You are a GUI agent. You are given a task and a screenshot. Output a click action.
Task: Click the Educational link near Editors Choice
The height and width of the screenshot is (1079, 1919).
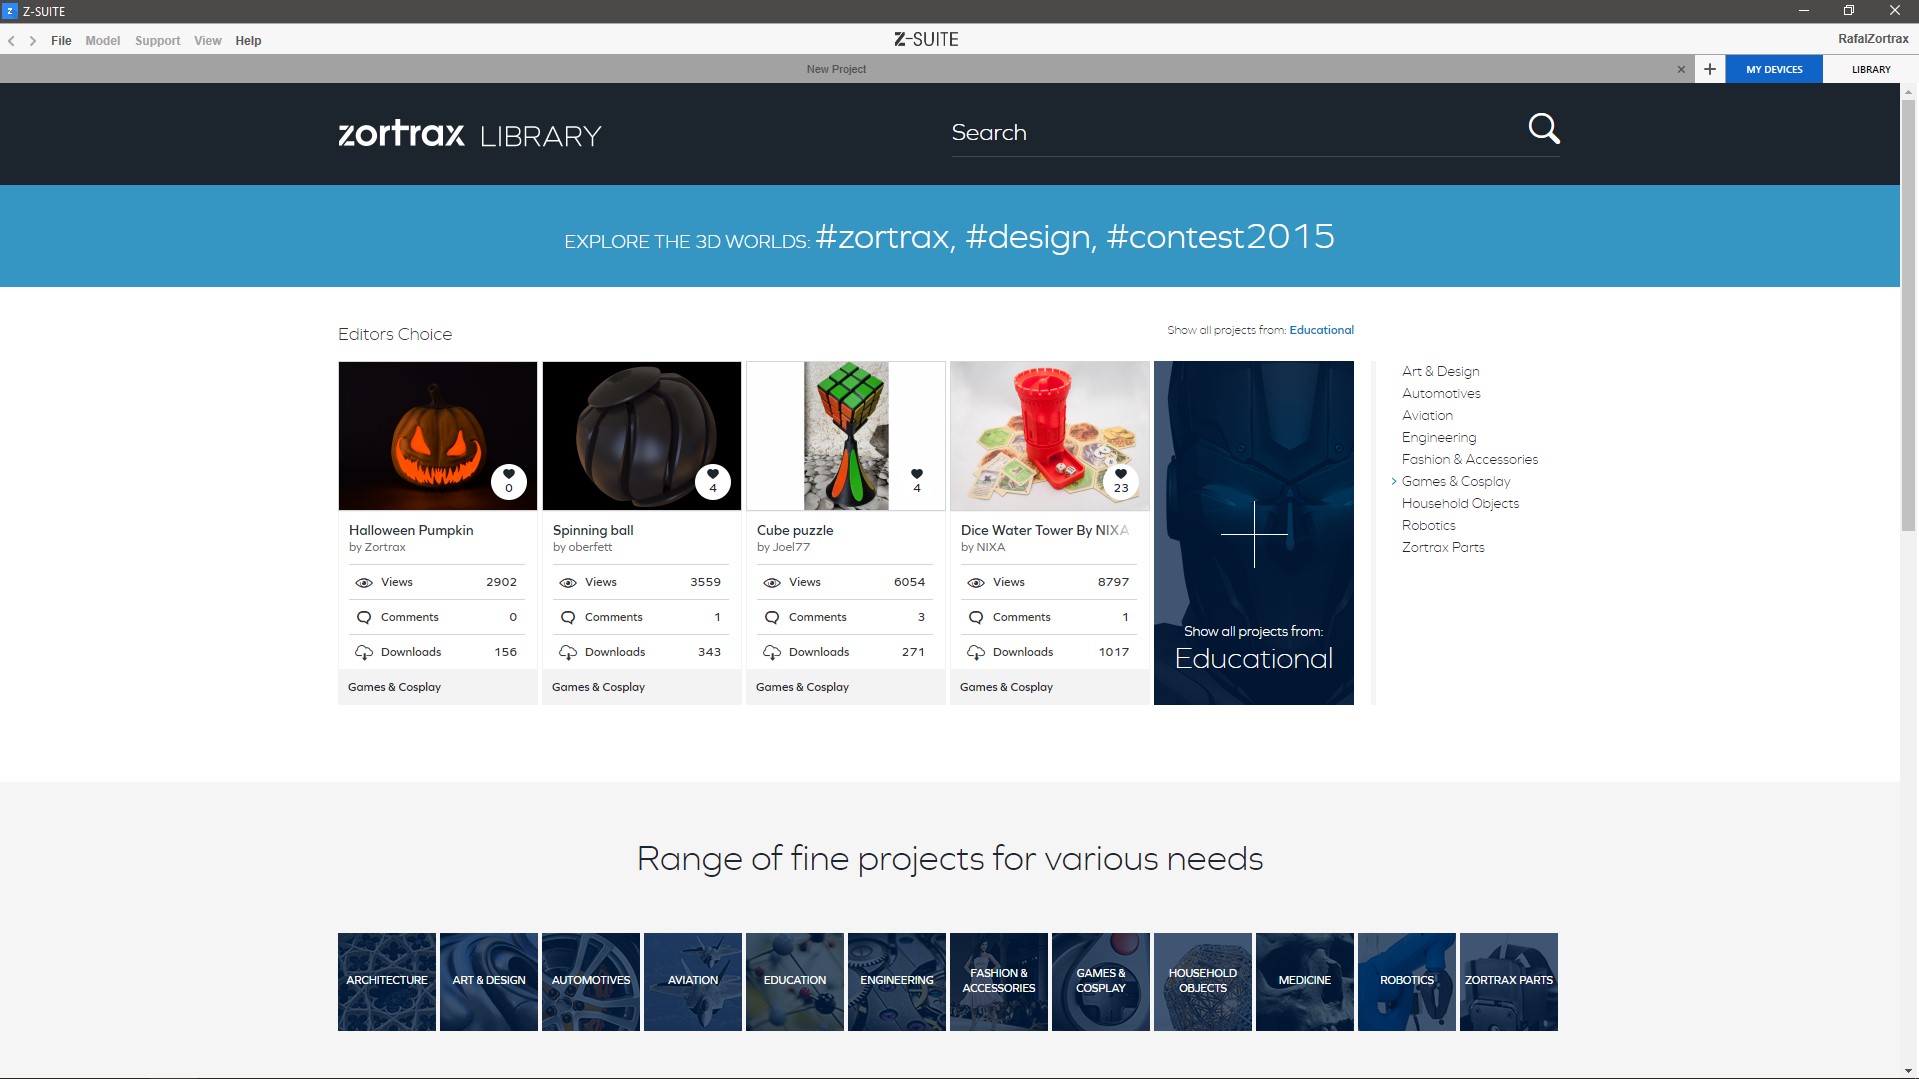[x=1321, y=330]
